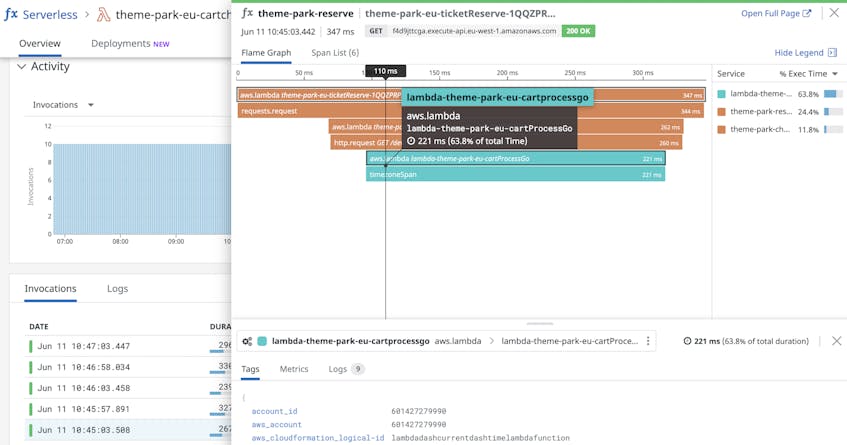
Task: Click the aws_cloudformation_logical-id tag key
Action: 318,438
